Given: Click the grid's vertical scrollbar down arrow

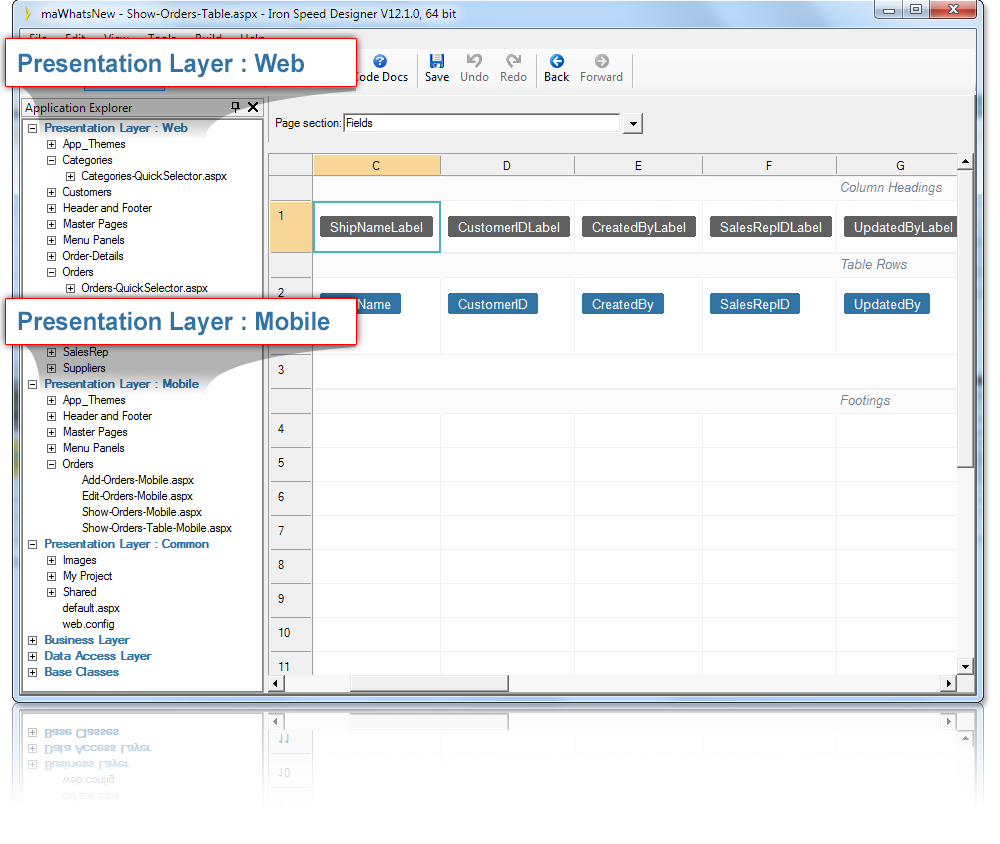Looking at the screenshot, I should (x=963, y=666).
